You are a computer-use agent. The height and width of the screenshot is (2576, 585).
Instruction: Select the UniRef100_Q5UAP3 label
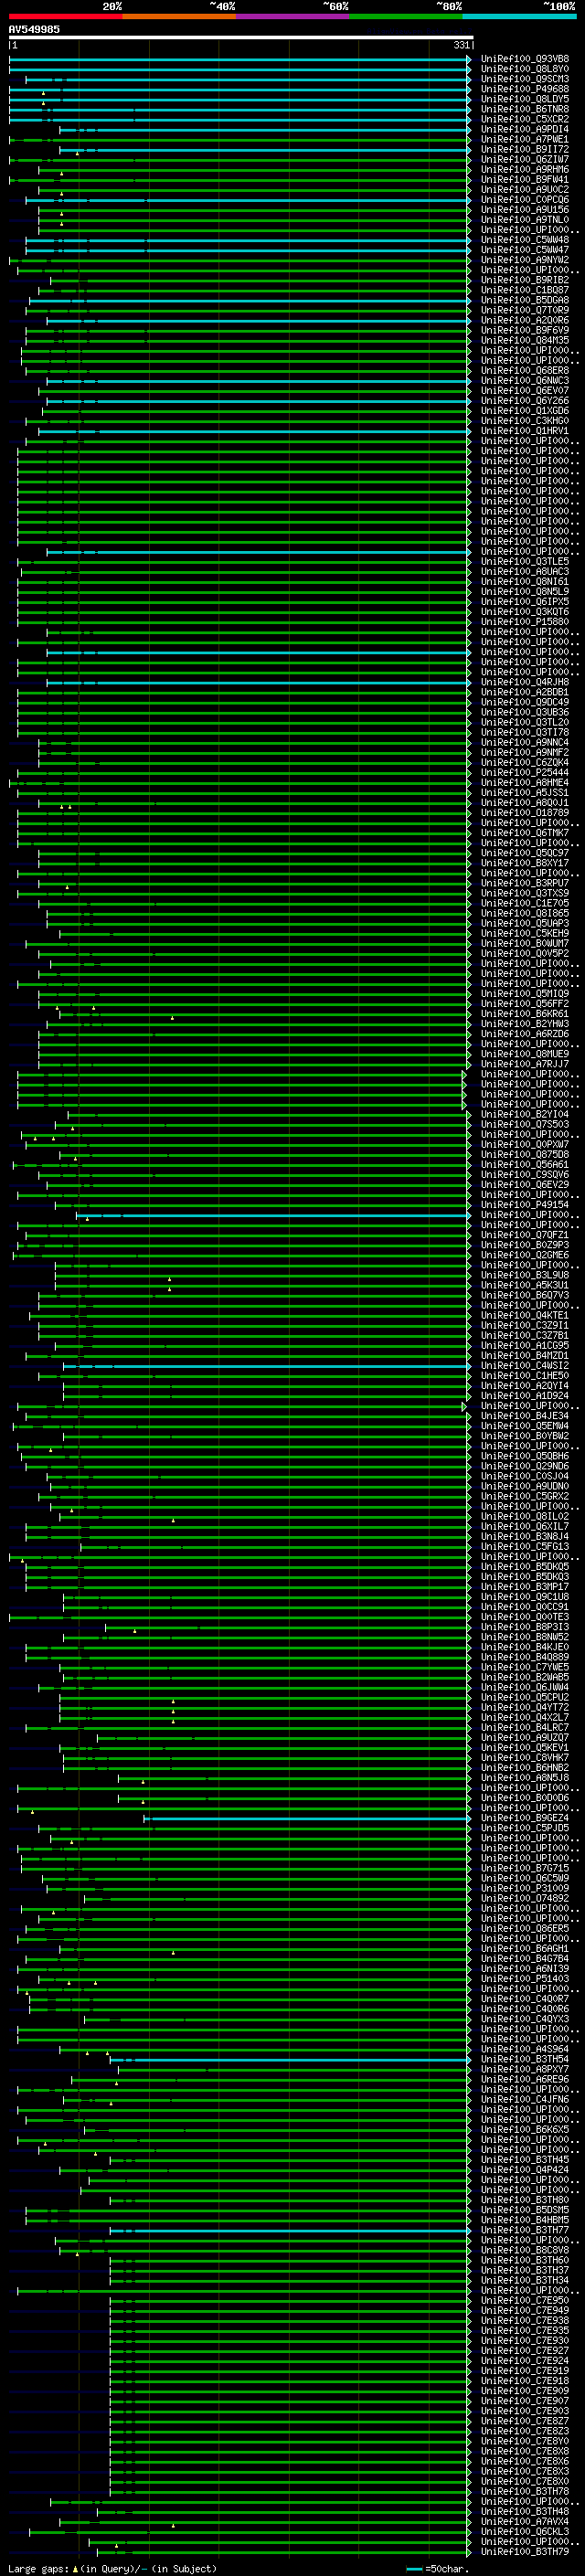pyautogui.click(x=525, y=923)
